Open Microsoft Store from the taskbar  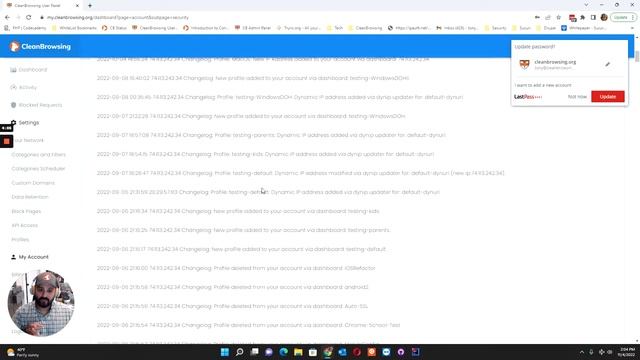click(313, 352)
